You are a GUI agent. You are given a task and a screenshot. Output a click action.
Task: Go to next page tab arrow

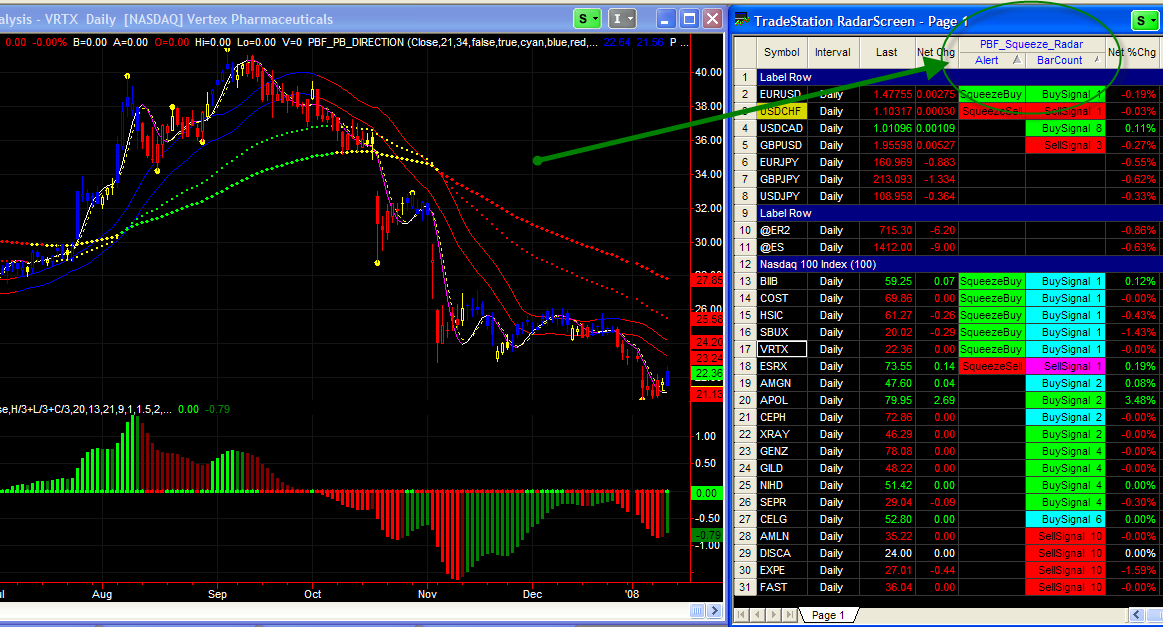click(x=774, y=614)
